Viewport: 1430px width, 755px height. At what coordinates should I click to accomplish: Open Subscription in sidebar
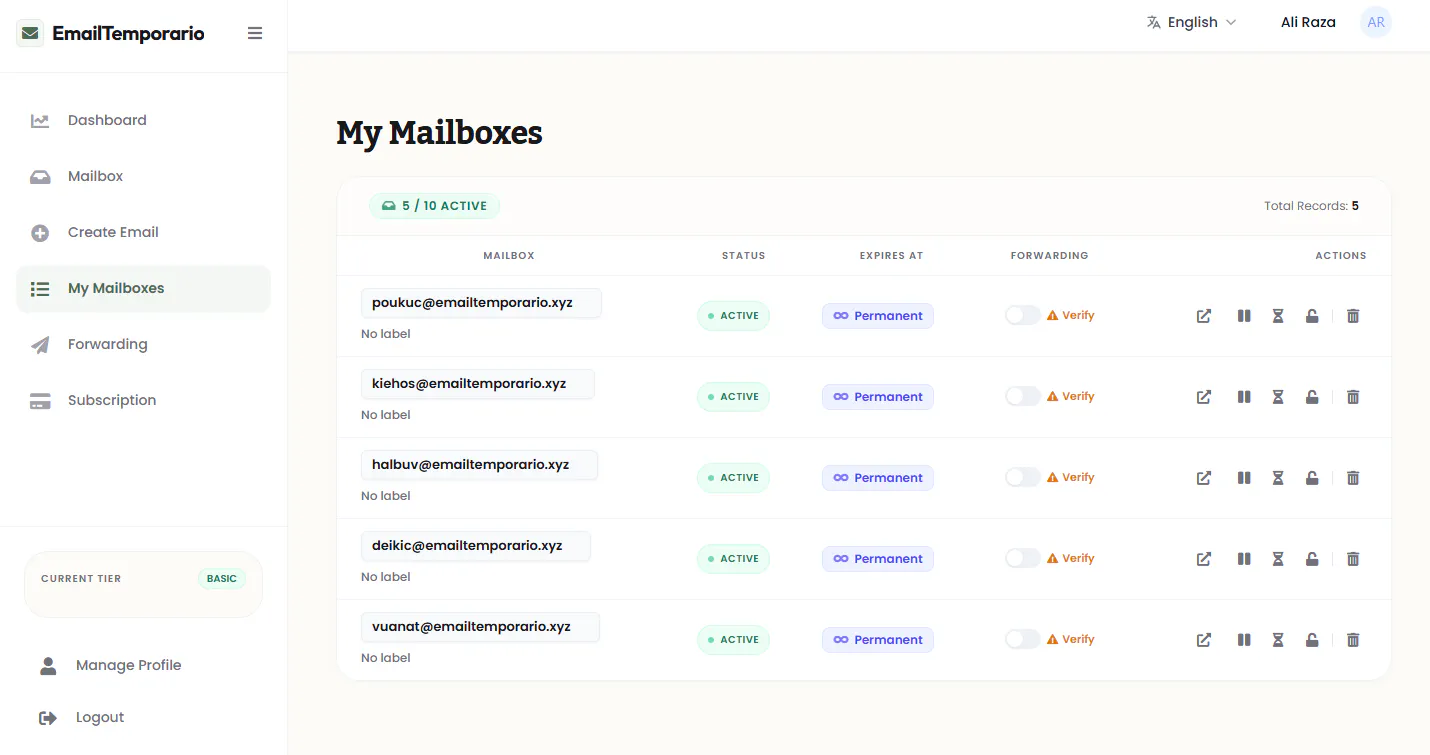coord(143,400)
